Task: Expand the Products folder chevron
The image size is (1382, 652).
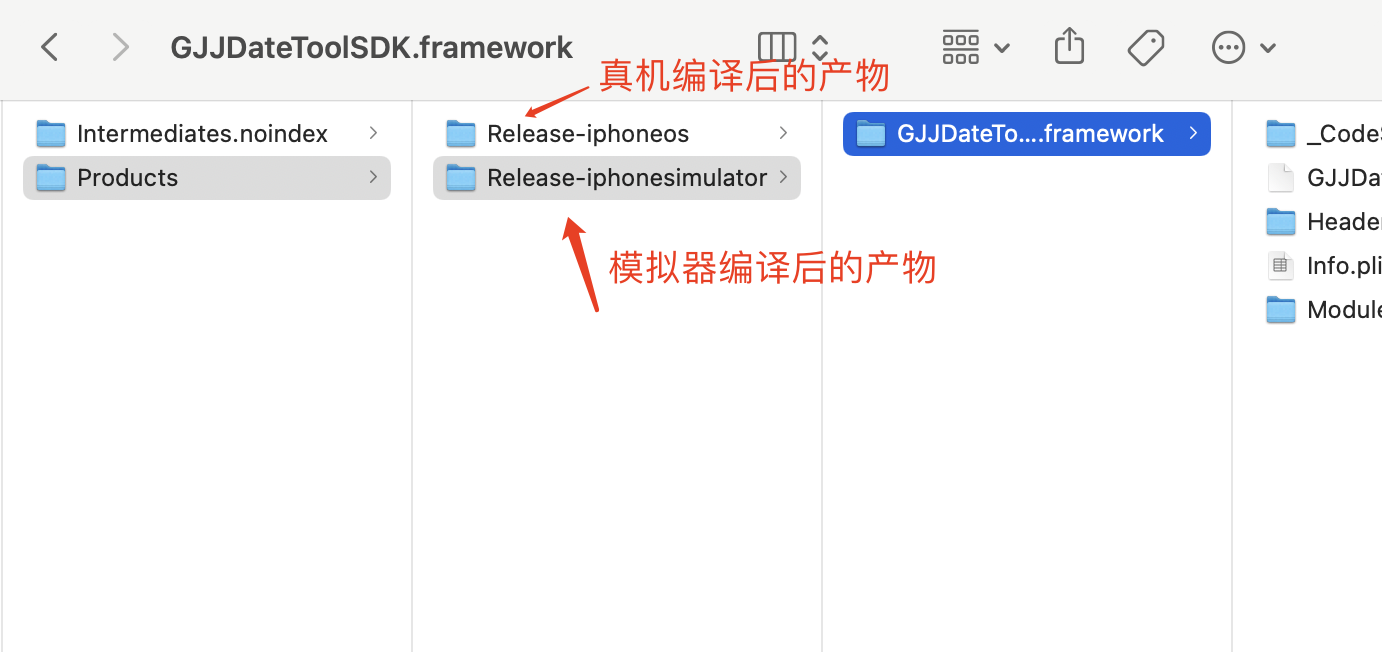Action: pyautogui.click(x=373, y=177)
